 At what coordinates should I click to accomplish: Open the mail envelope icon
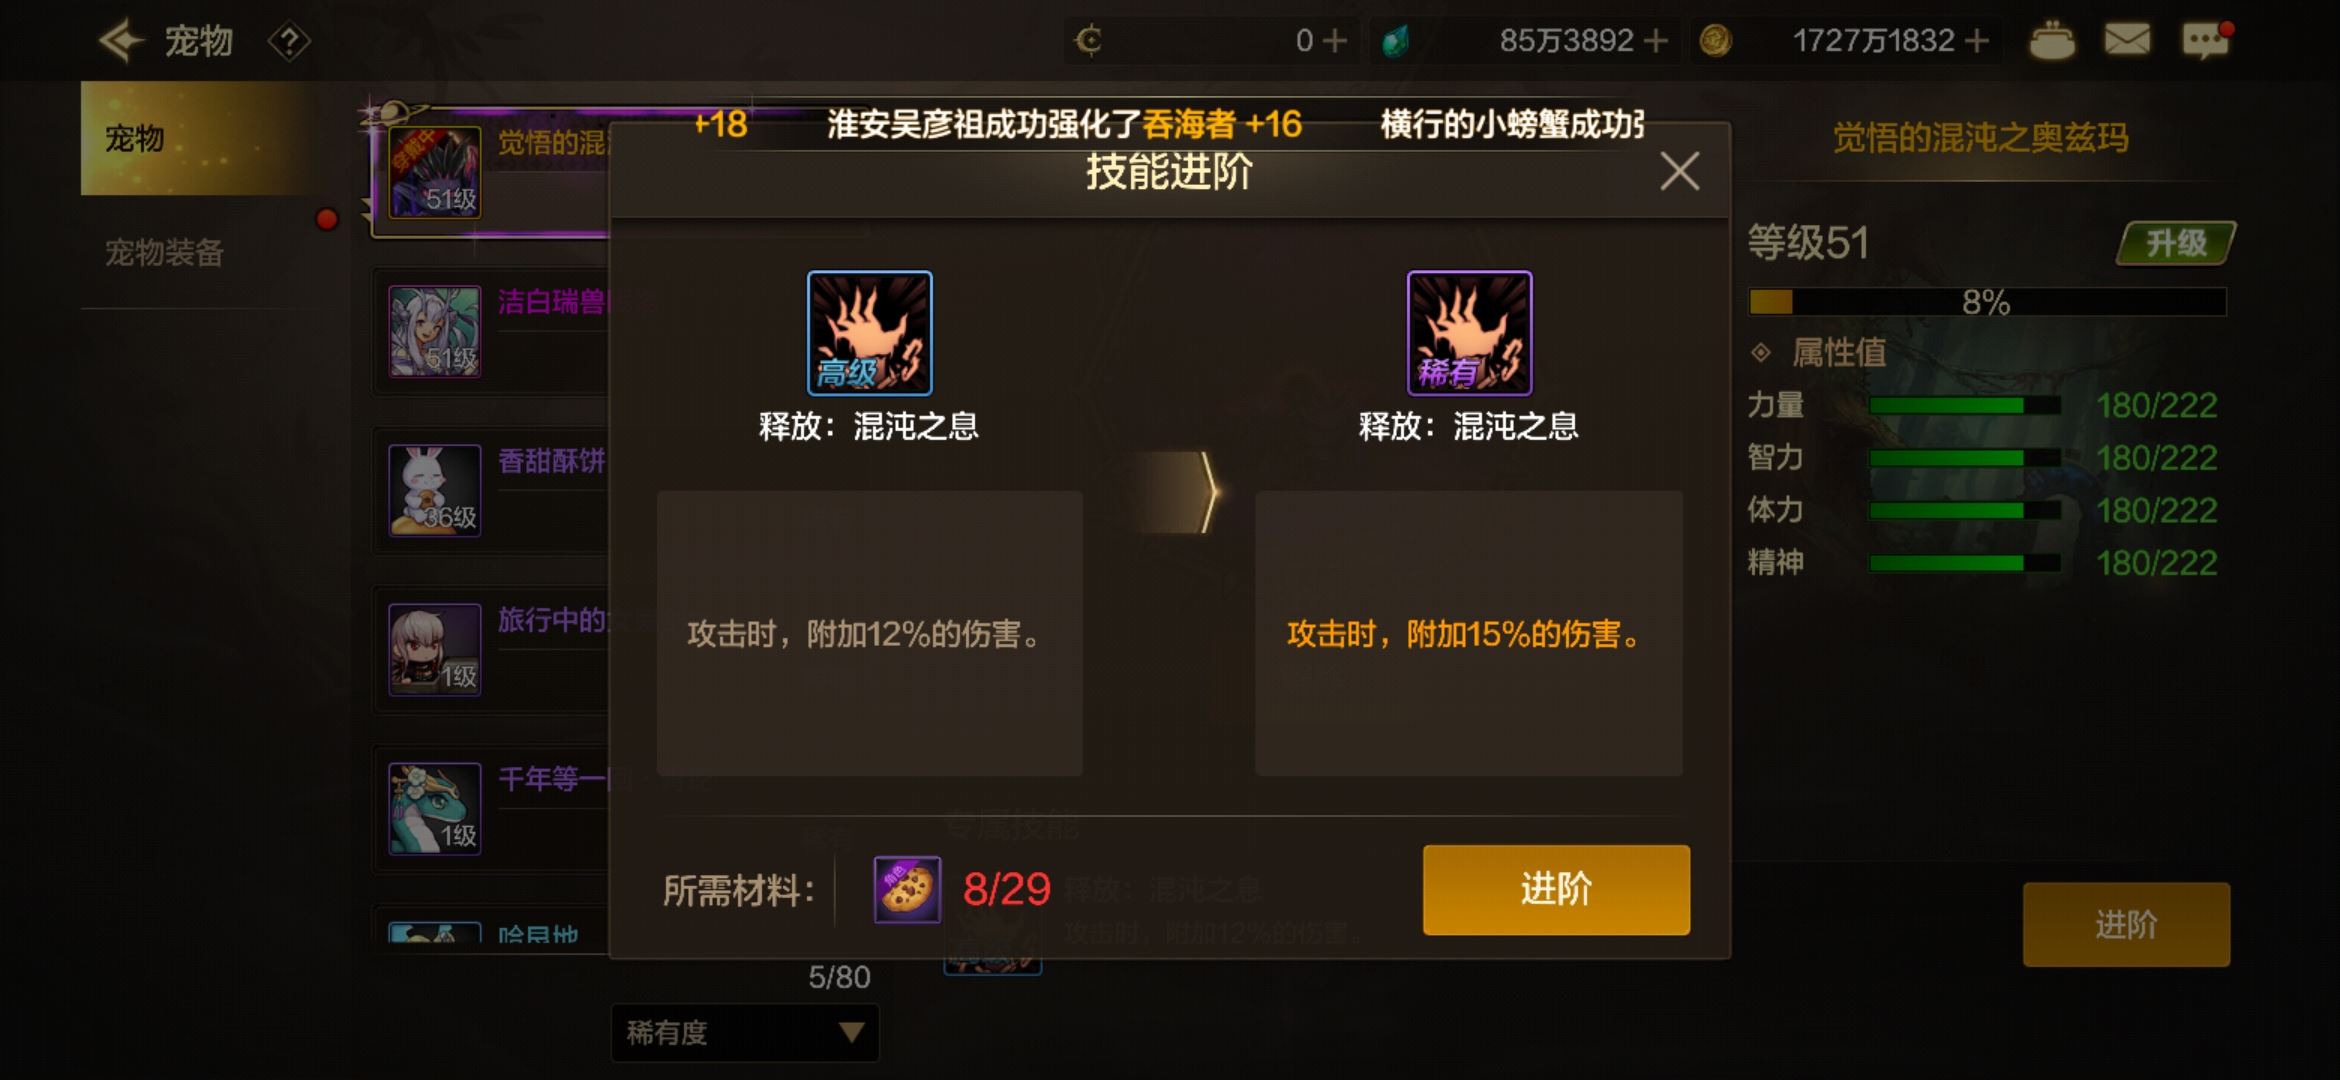[x=2127, y=40]
